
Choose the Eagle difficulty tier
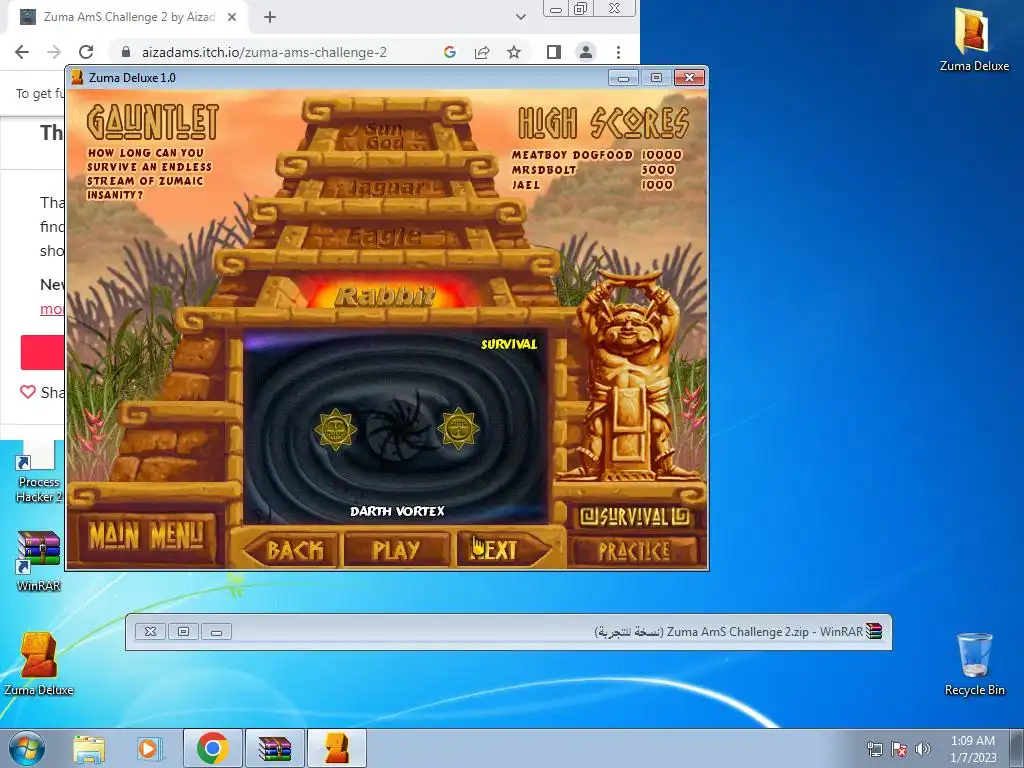pyautogui.click(x=385, y=236)
